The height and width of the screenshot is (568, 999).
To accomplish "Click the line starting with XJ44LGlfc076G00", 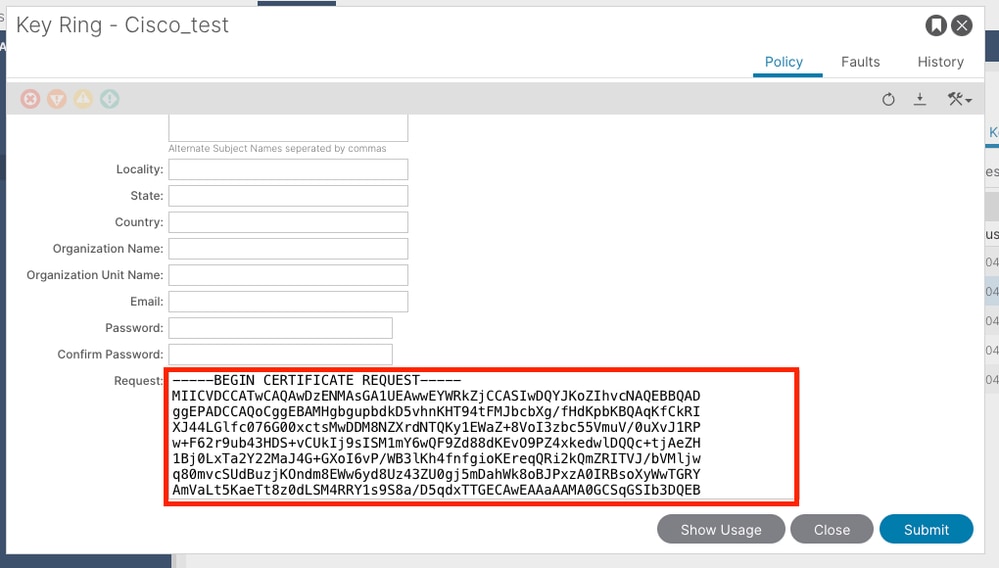I will 436,427.
